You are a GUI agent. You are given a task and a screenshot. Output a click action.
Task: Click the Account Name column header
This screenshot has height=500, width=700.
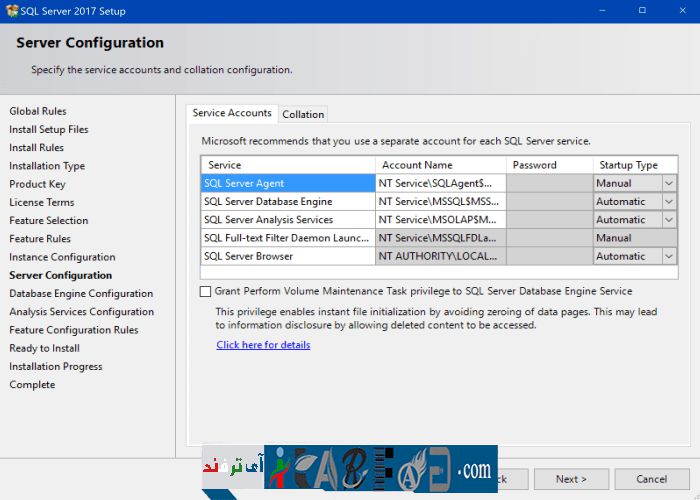pos(440,165)
